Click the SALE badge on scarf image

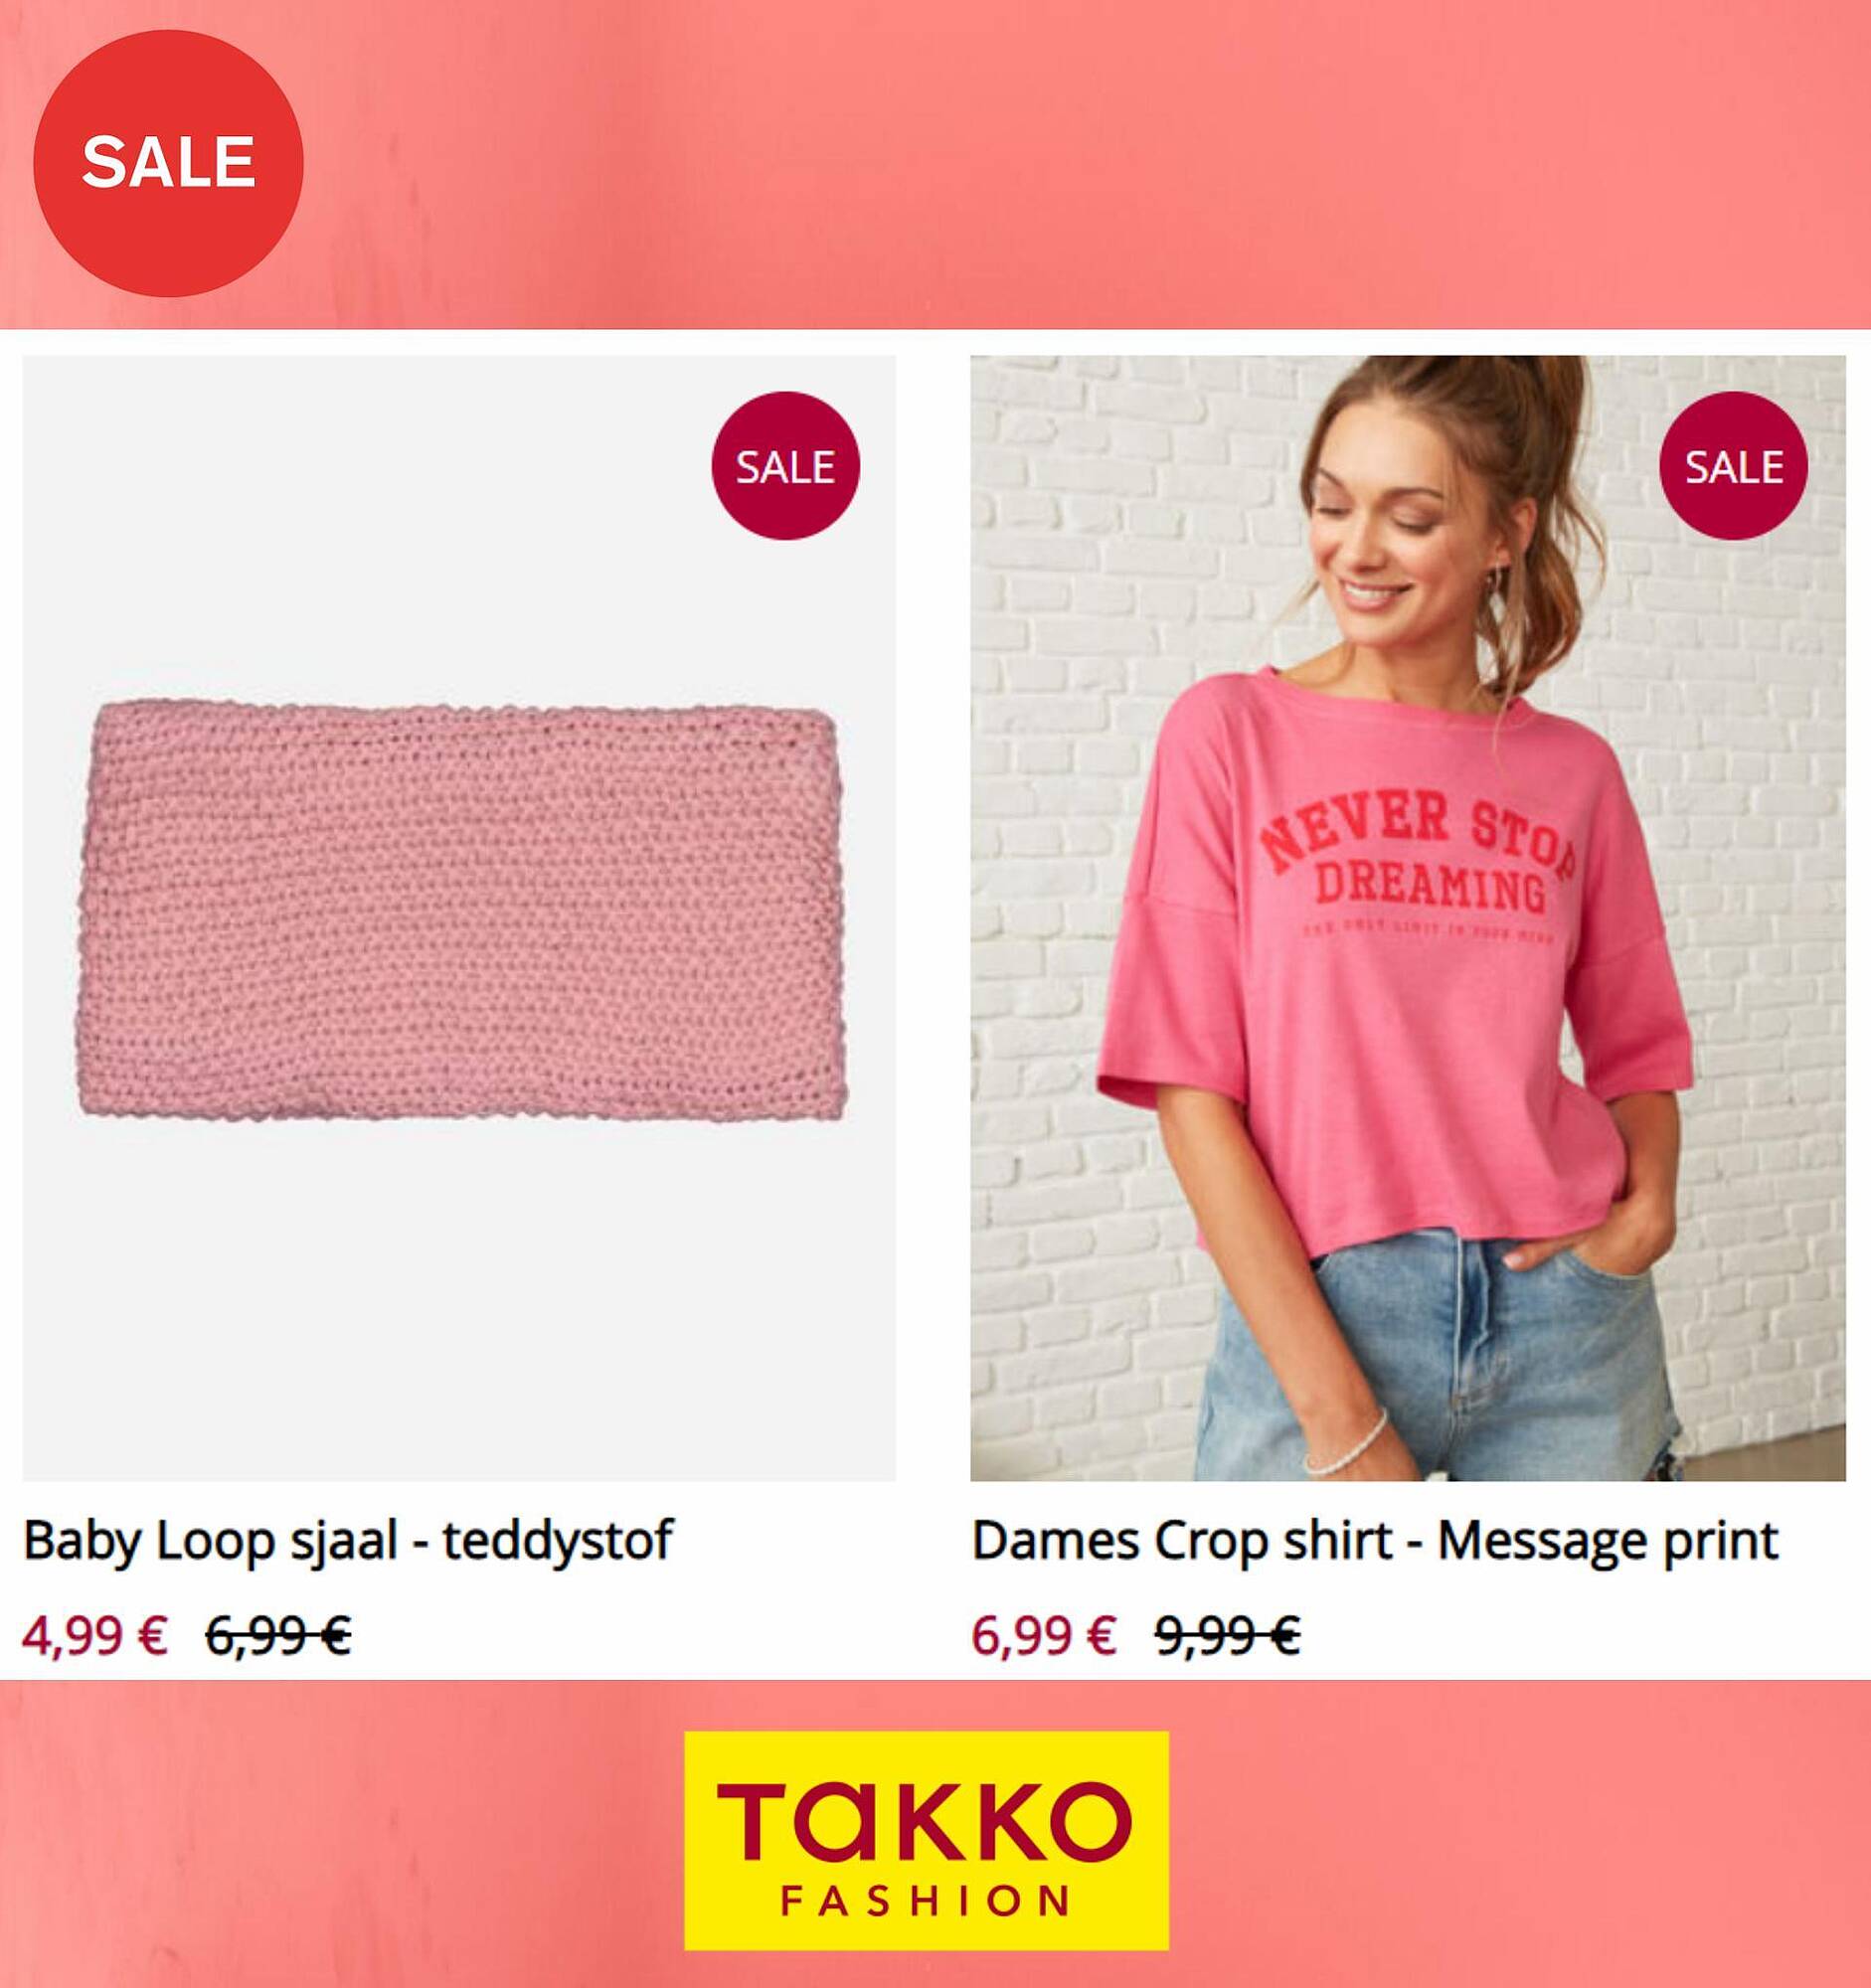tap(785, 466)
